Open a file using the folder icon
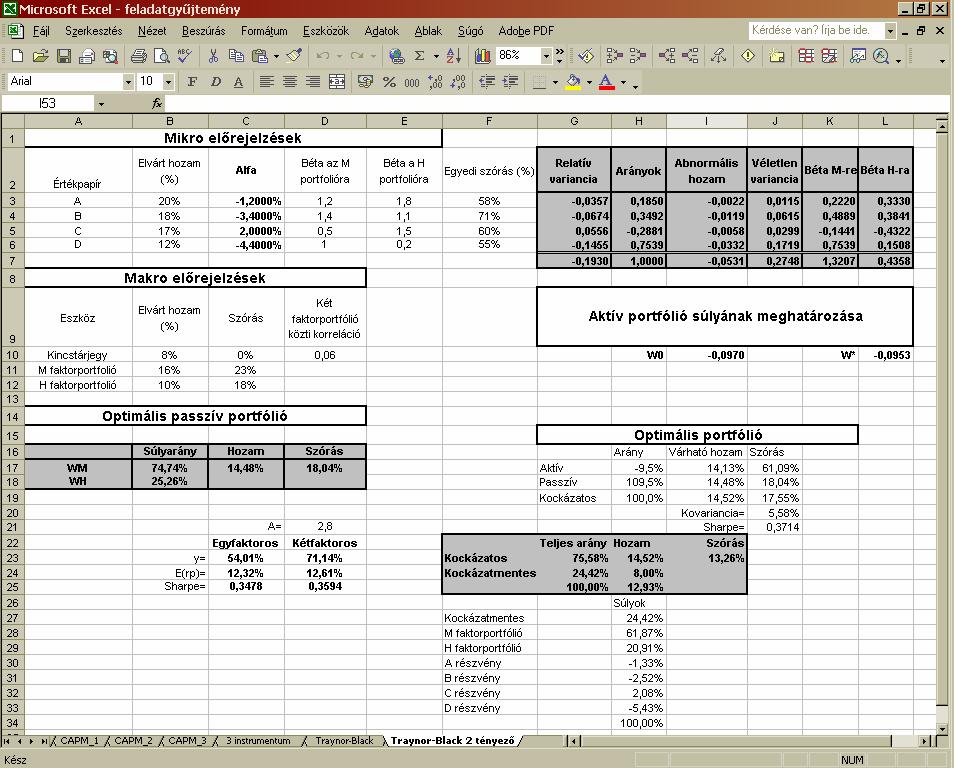954x768 pixels. 40,57
